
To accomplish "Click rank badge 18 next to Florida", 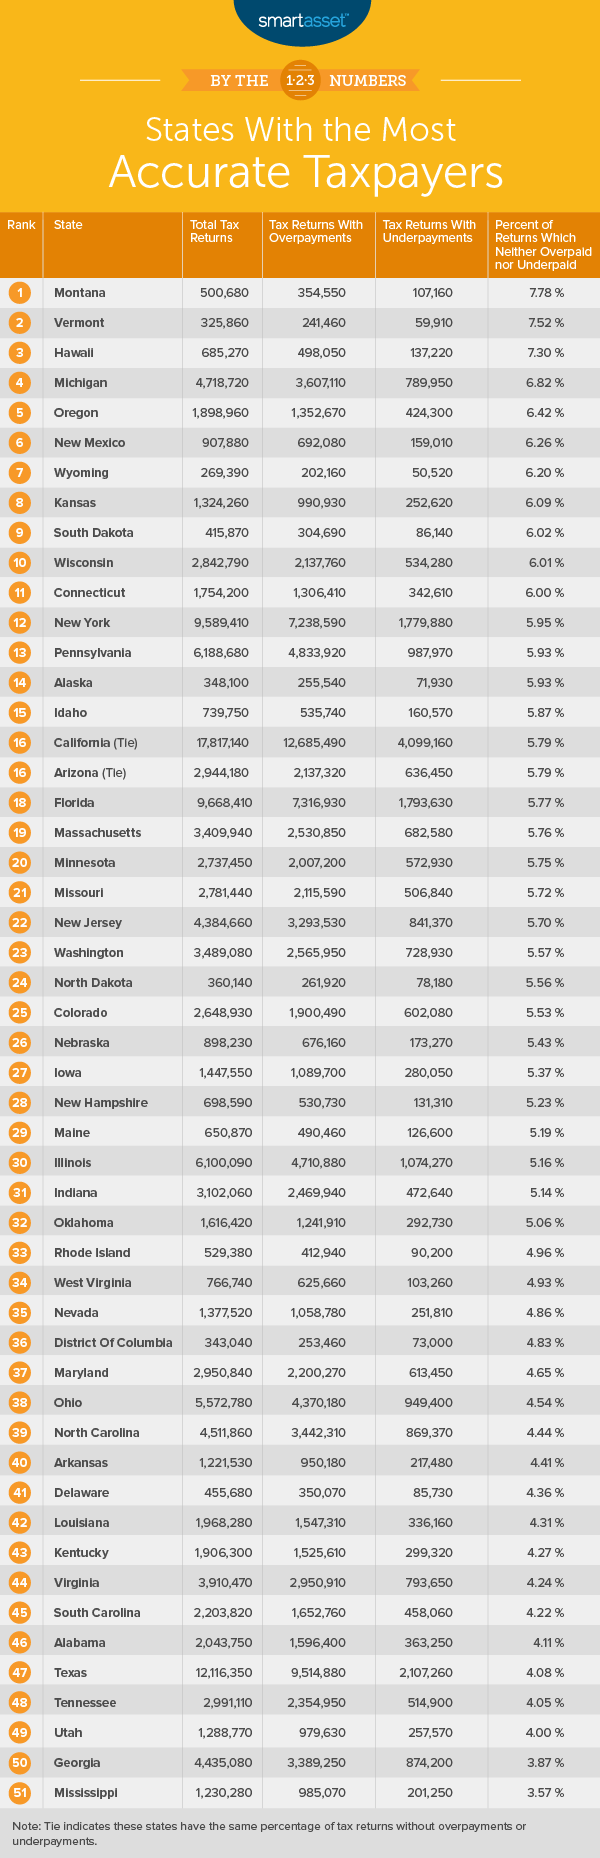I will click(21, 803).
